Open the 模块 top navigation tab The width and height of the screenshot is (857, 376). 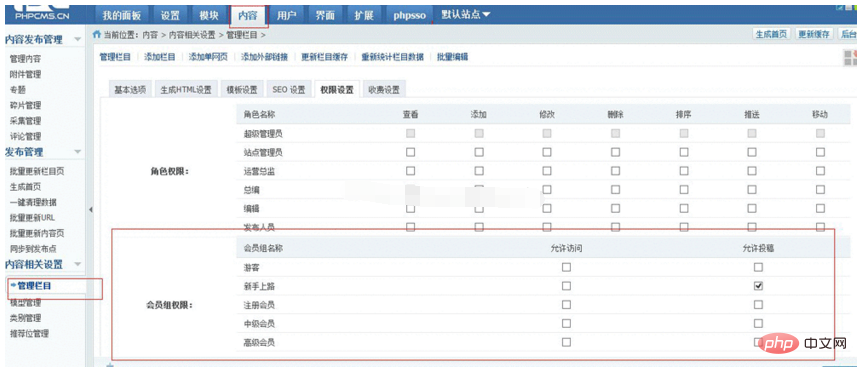(209, 15)
